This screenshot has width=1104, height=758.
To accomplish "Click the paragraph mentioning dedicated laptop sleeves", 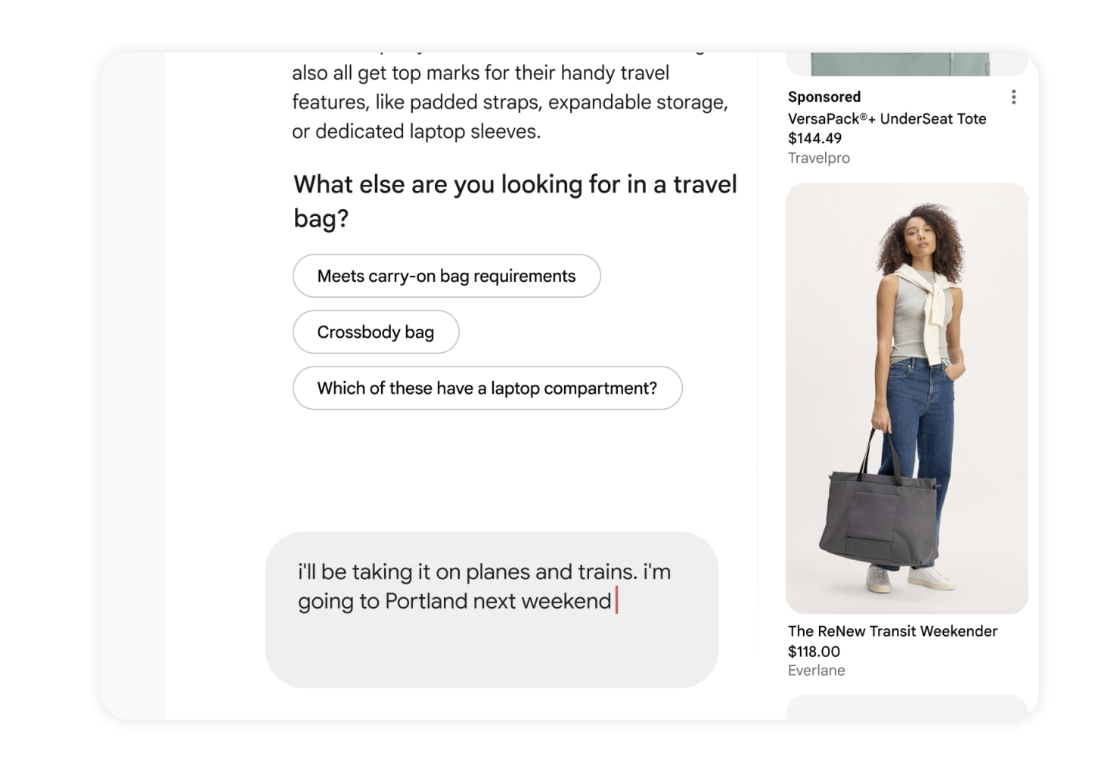I will tap(509, 102).
